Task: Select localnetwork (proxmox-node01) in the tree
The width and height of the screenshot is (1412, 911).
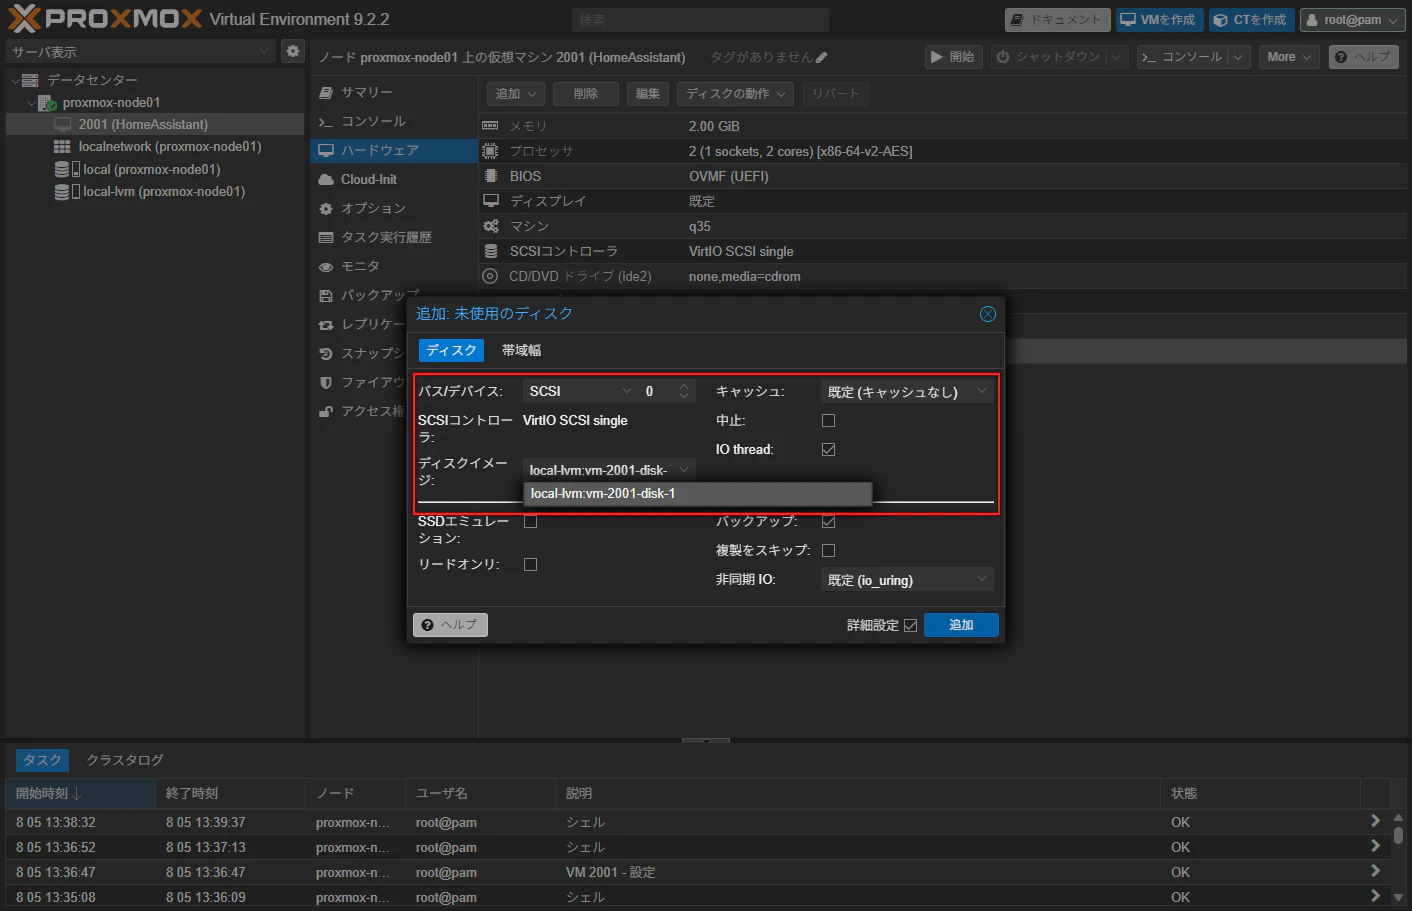Action: pos(155,146)
